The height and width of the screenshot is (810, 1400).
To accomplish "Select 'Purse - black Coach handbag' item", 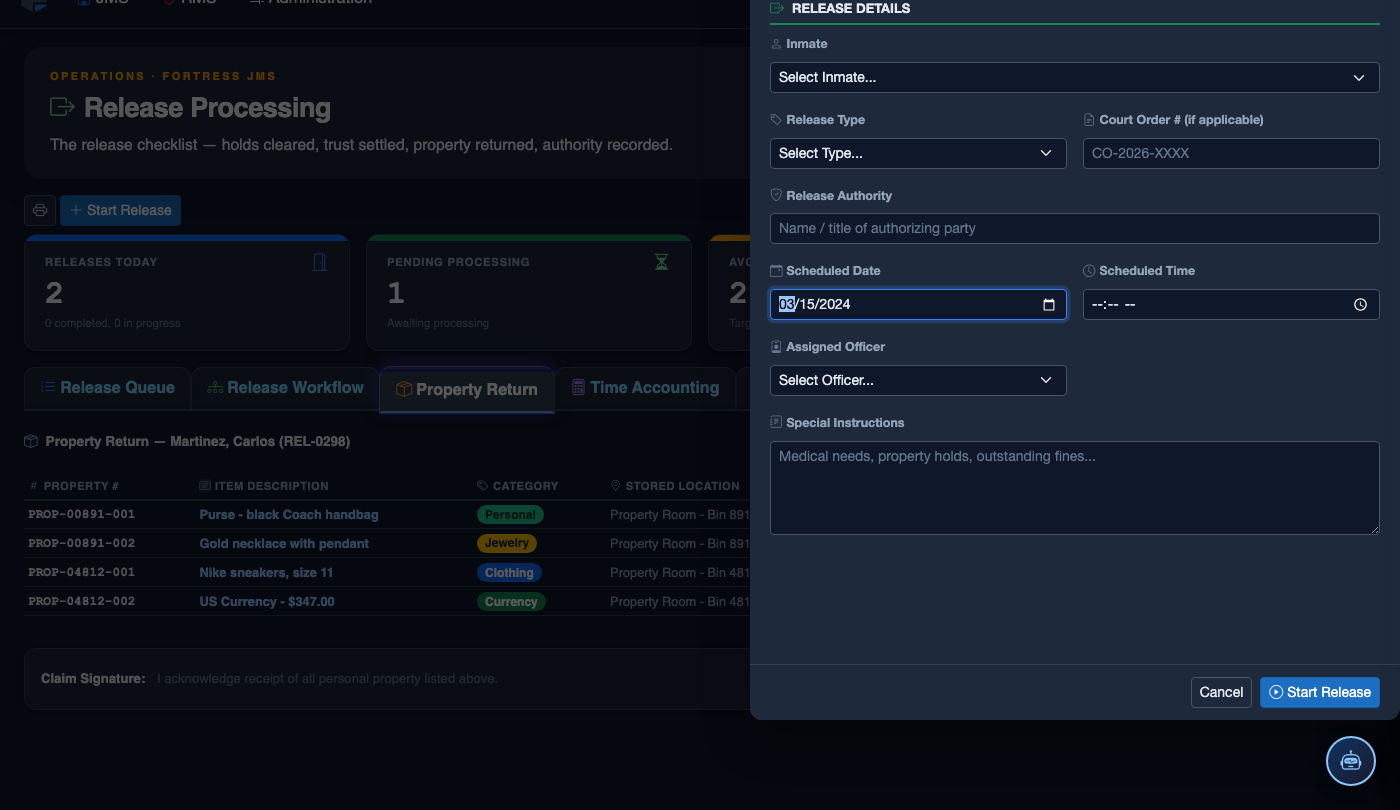I will tap(289, 514).
